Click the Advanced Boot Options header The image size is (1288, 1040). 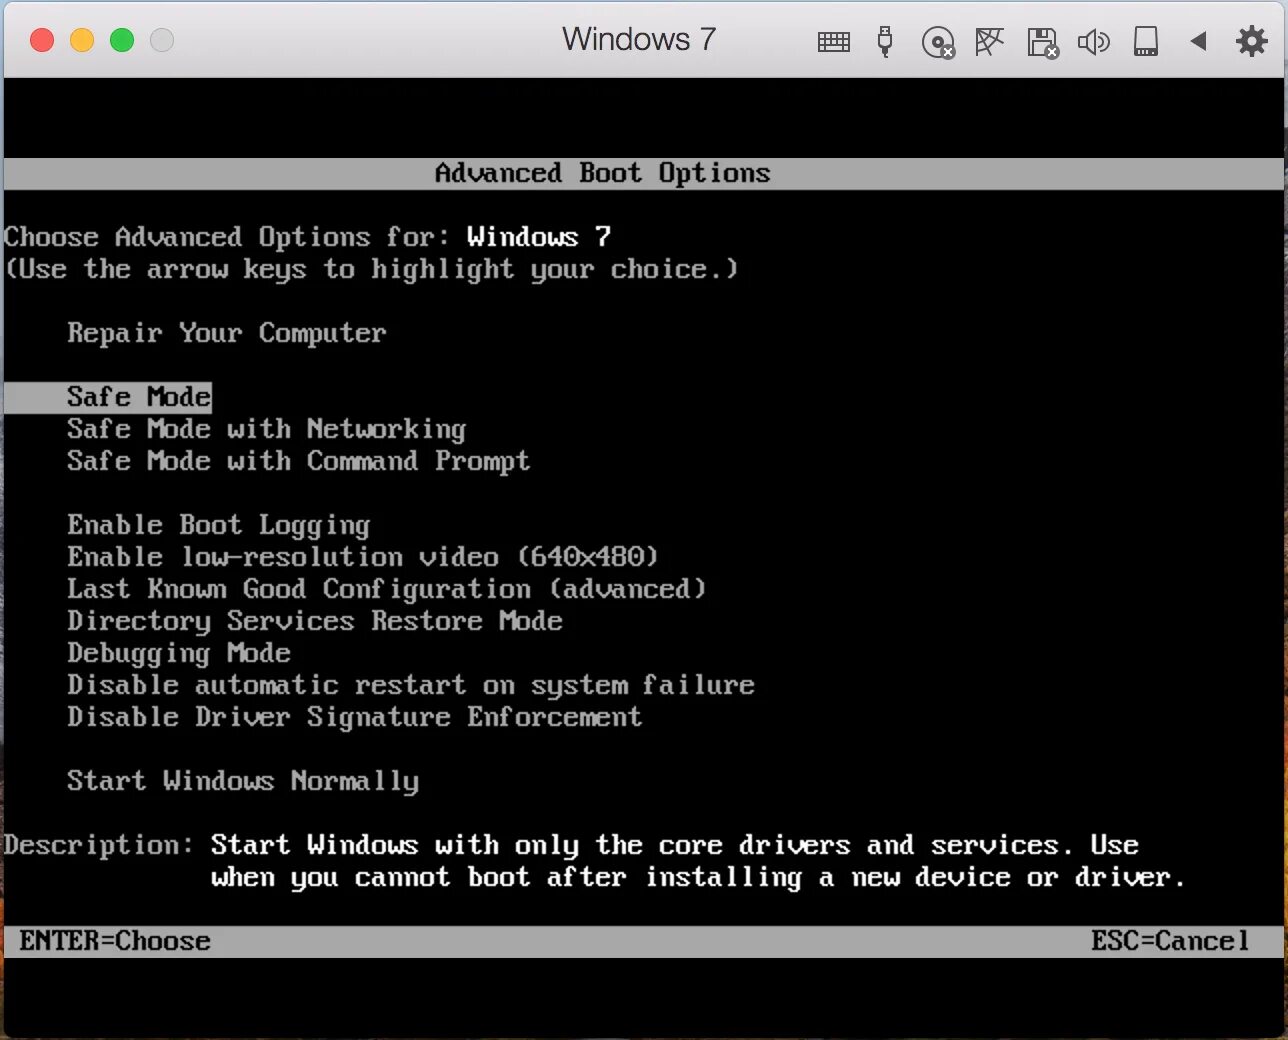603,173
